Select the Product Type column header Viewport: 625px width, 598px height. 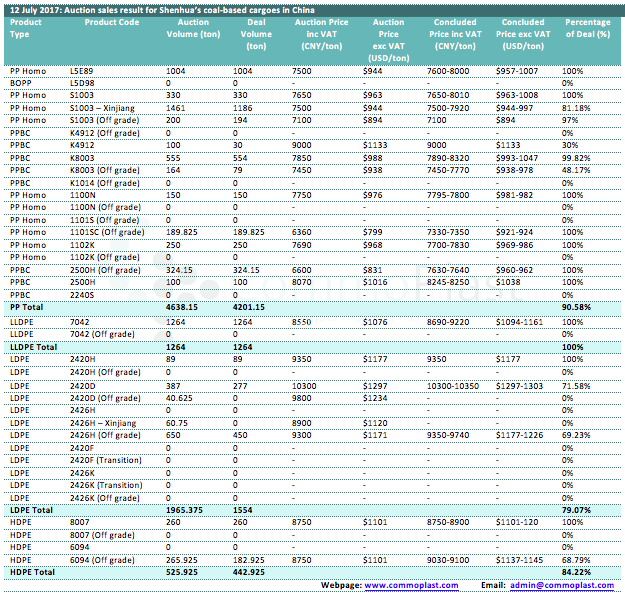point(26,27)
